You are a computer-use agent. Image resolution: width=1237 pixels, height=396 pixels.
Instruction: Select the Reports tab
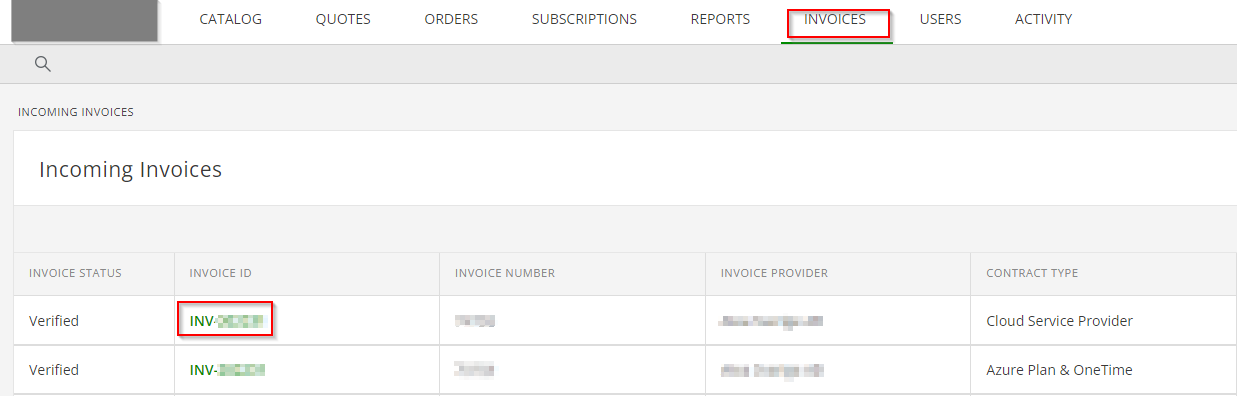pyautogui.click(x=720, y=19)
